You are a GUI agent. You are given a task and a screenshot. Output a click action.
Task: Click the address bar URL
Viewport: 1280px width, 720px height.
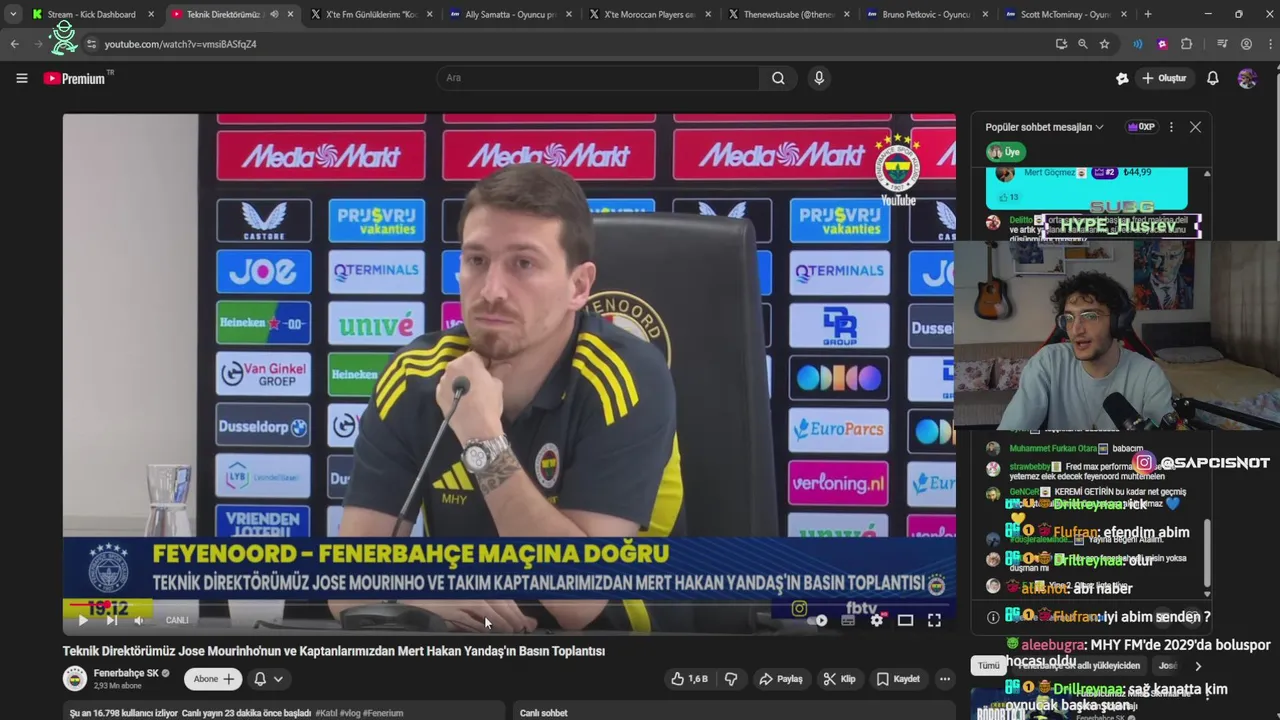pyautogui.click(x=180, y=44)
